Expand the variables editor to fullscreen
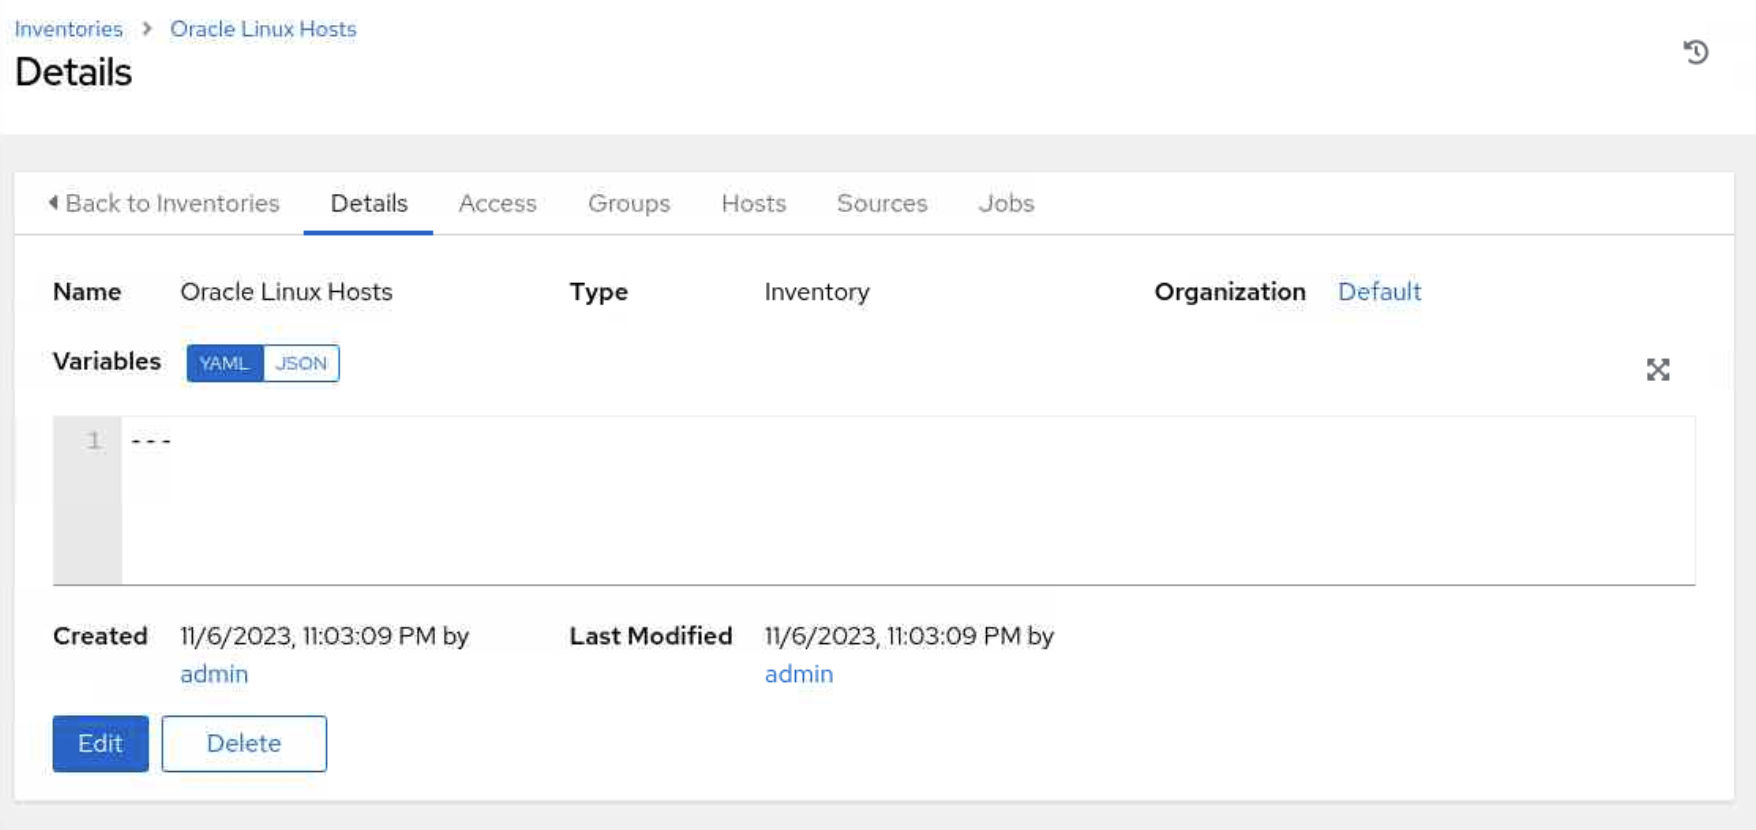 coord(1658,370)
